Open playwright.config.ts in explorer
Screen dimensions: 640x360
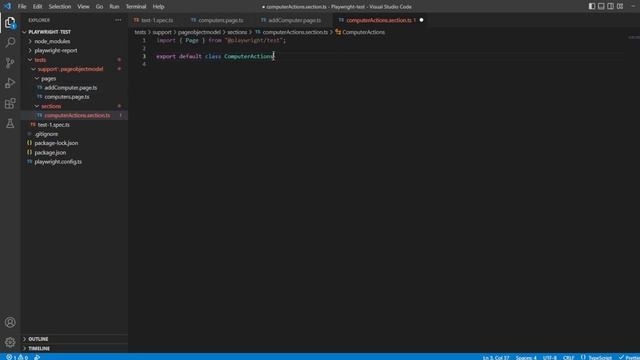58,162
